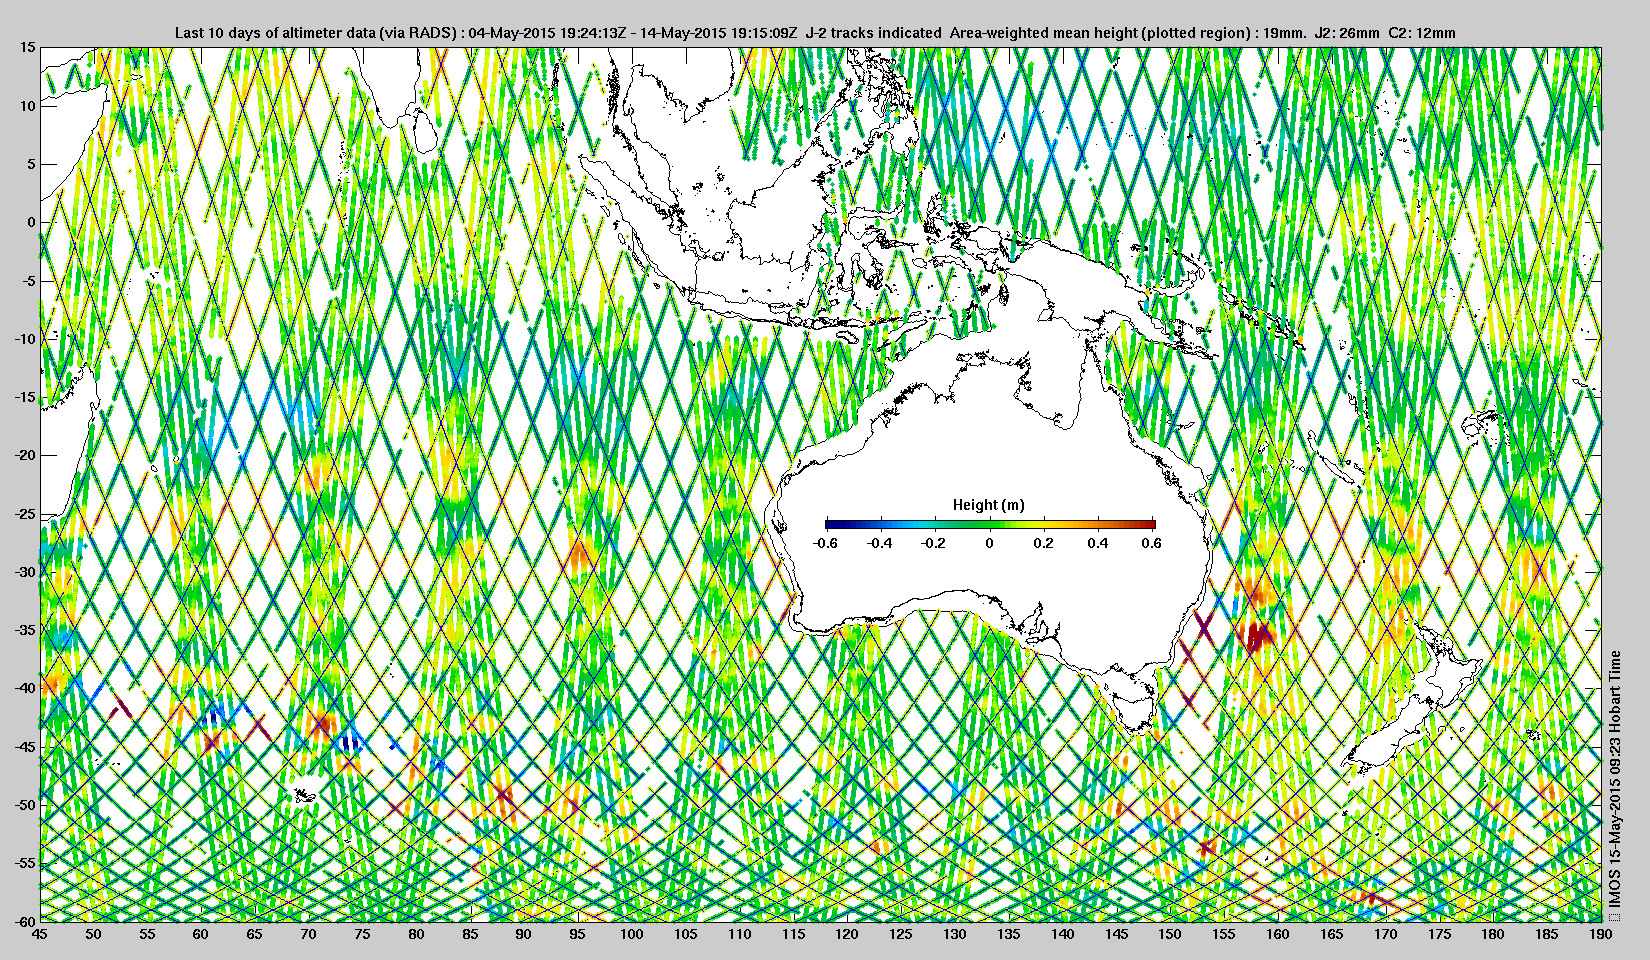Click latitude tick label '-30' on y-axis
The width and height of the screenshot is (1650, 960).
point(25,571)
